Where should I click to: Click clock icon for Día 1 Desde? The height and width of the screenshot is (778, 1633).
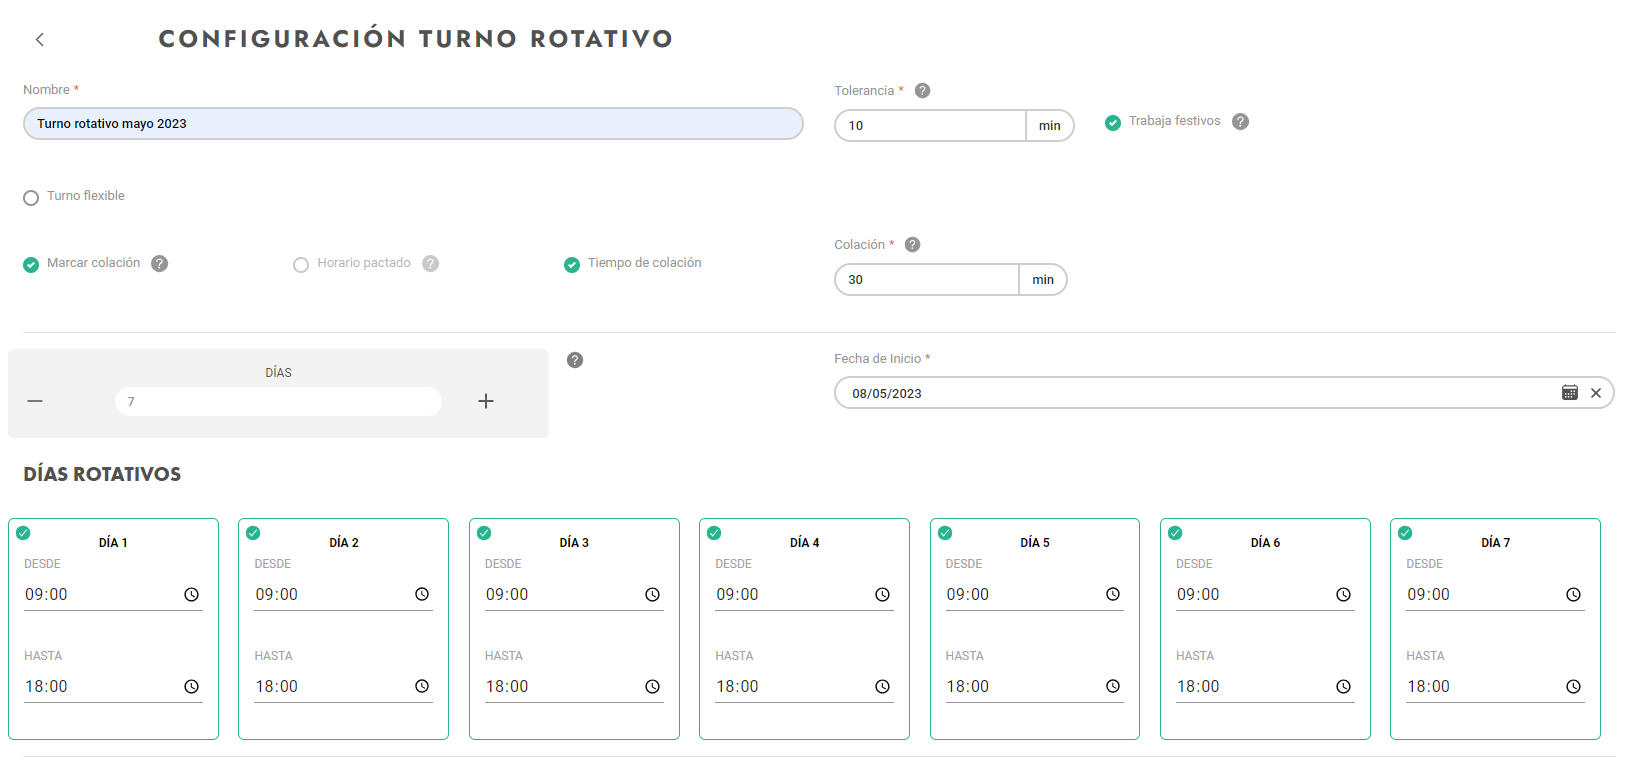(x=191, y=595)
